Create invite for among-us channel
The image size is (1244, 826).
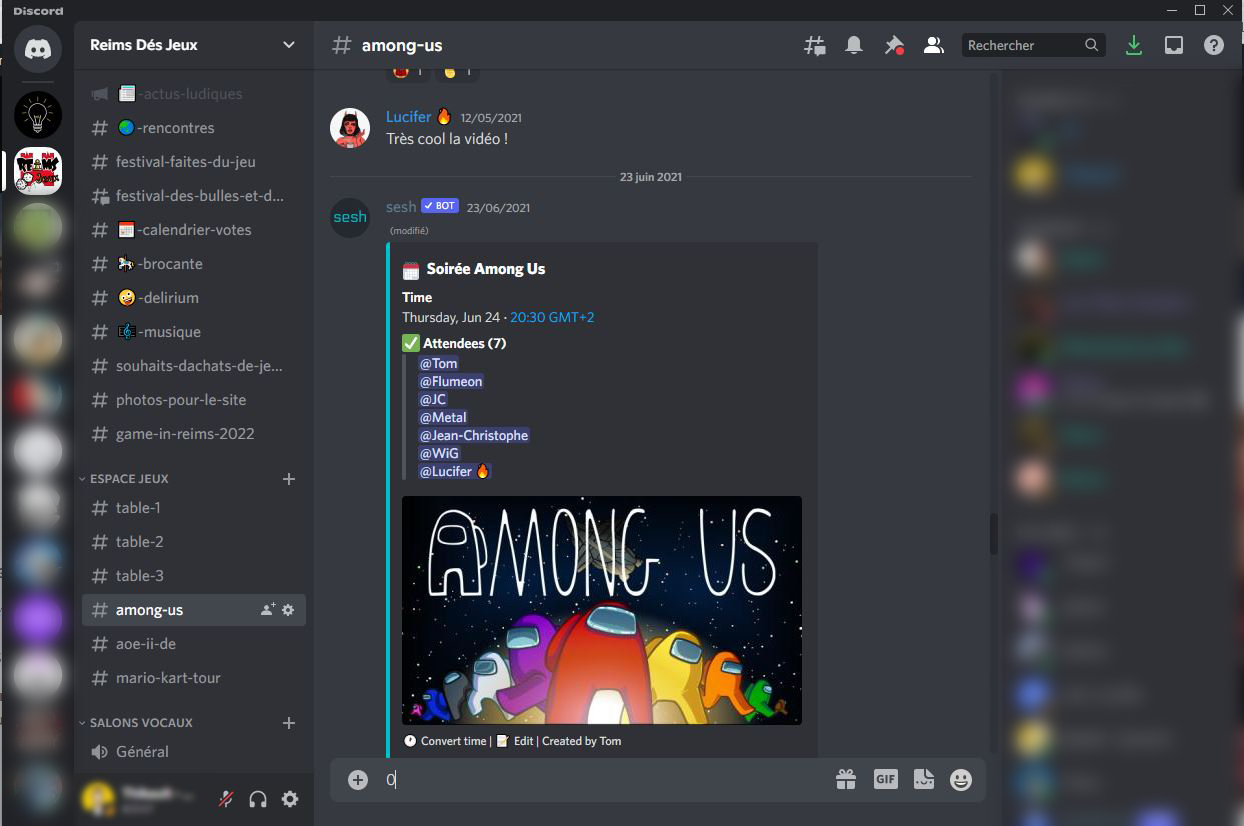tap(267, 610)
